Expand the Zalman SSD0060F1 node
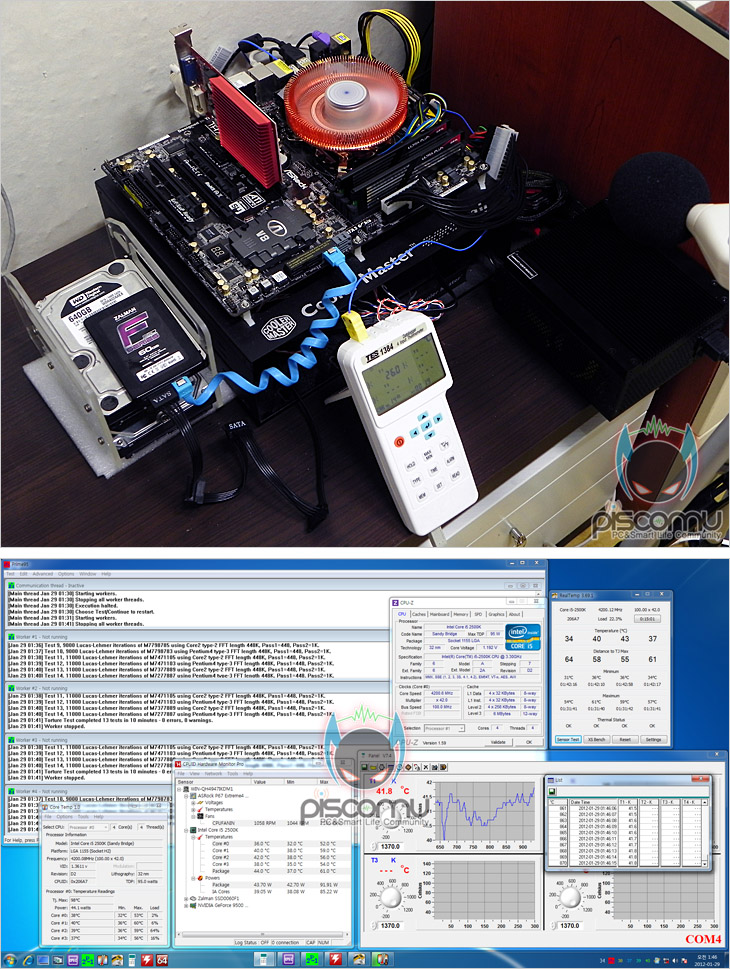Screen dimensions: 730x969 (x=186, y=899)
